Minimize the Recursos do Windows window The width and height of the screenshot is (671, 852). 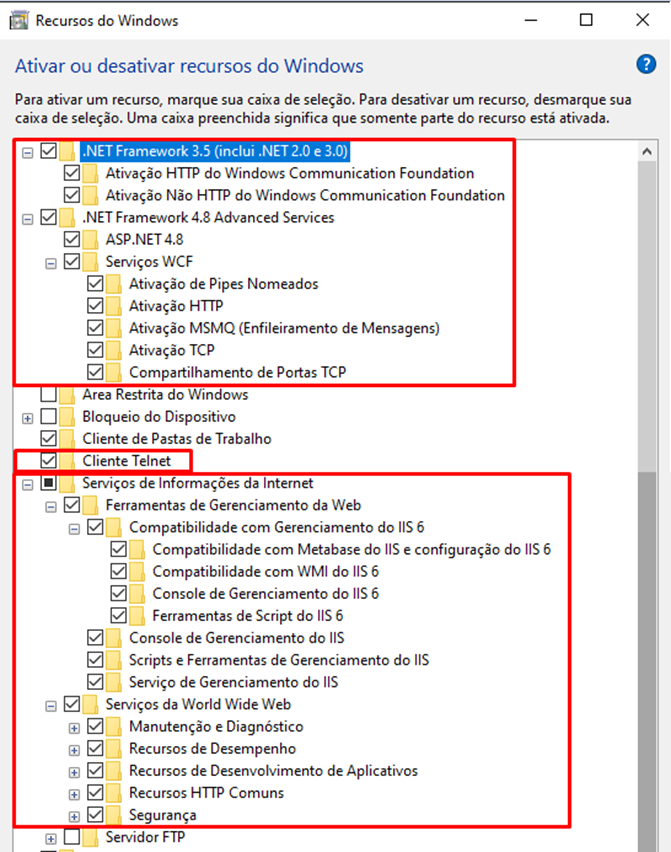(x=531, y=20)
